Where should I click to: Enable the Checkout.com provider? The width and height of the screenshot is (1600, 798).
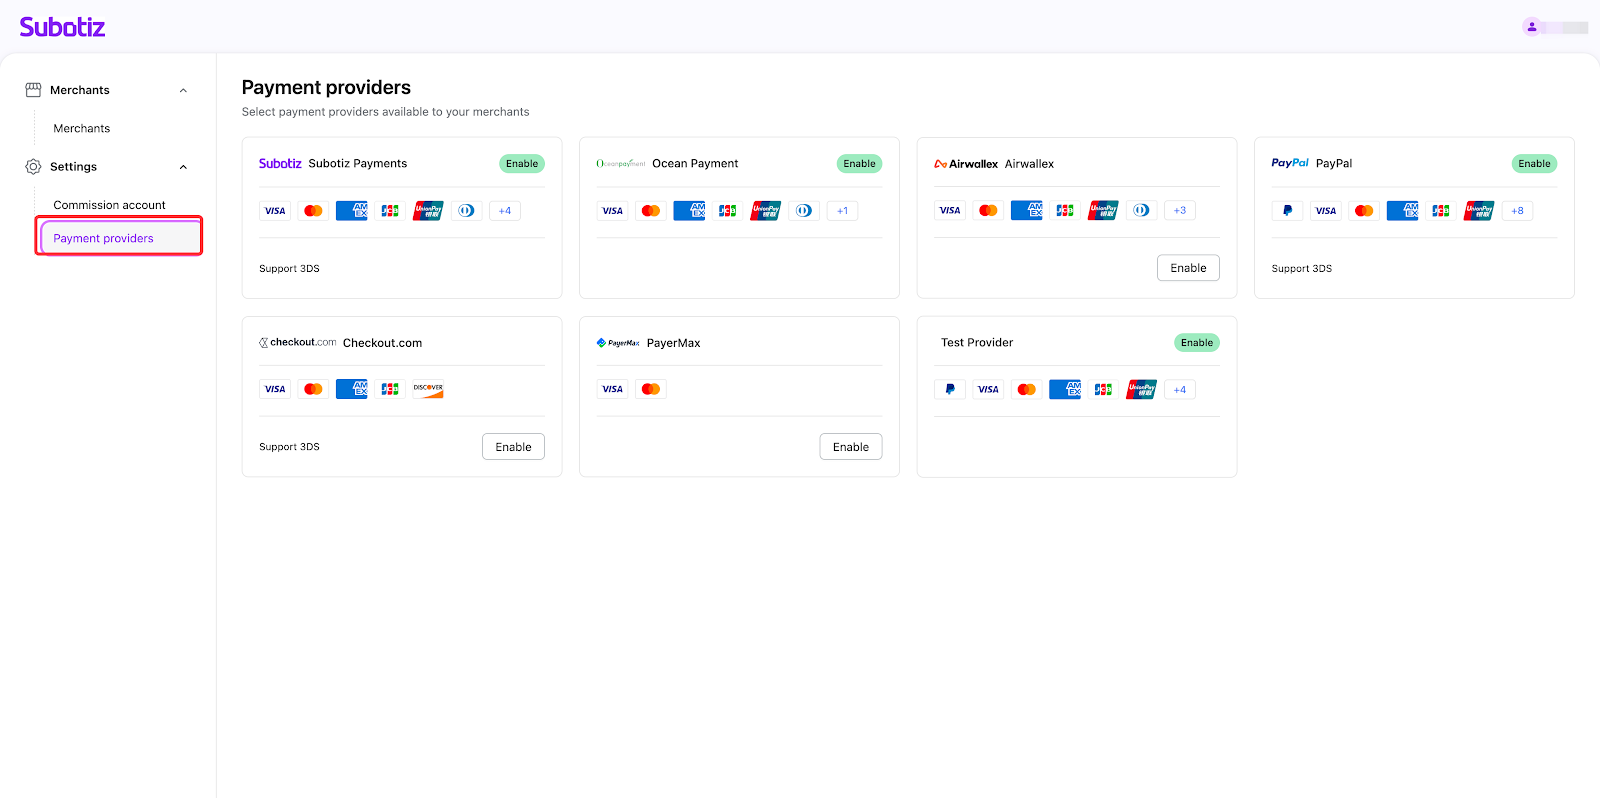pos(513,447)
